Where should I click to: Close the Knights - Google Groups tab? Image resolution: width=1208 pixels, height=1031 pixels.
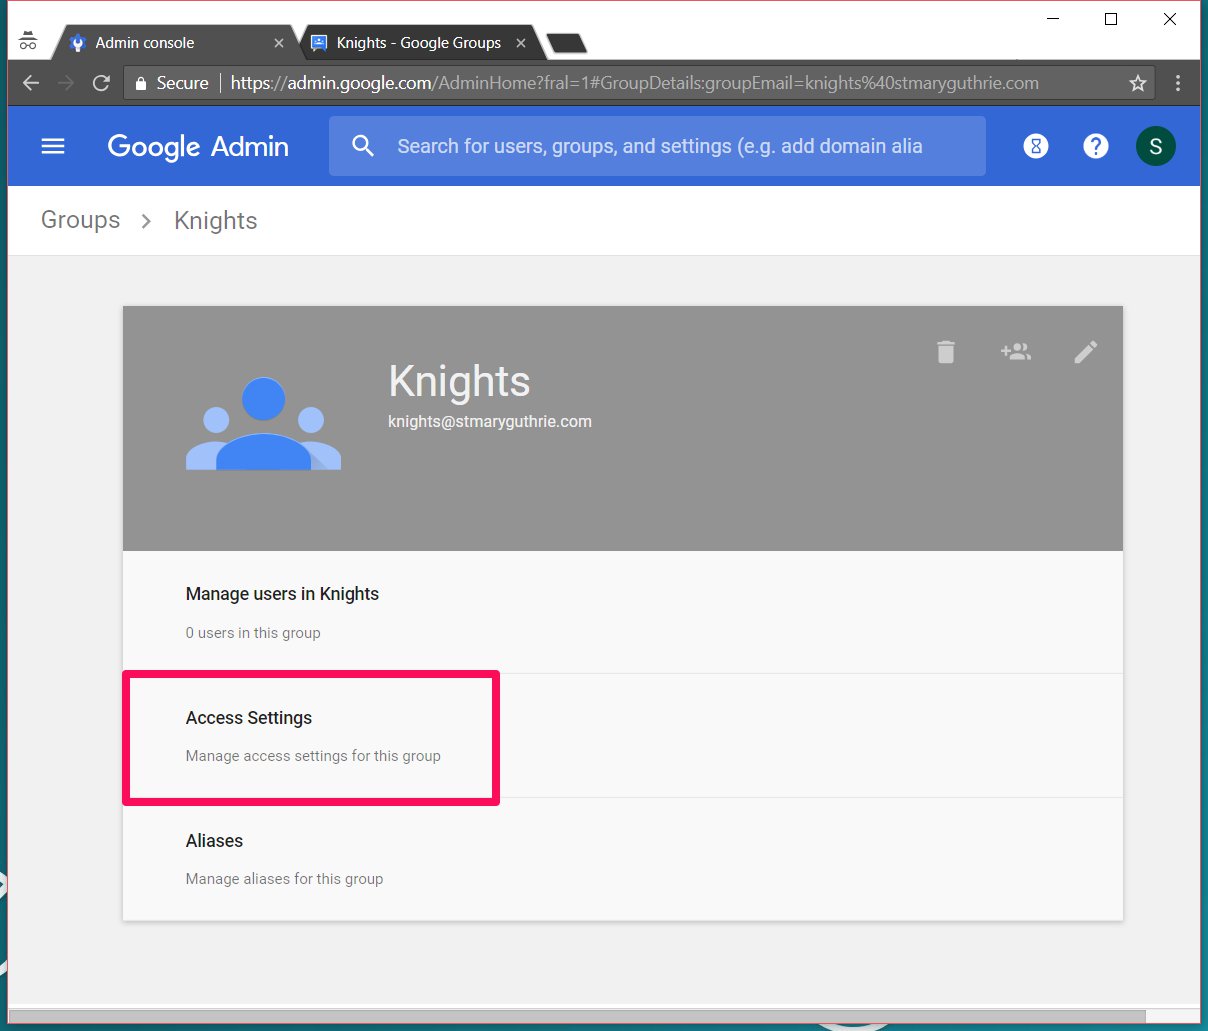tap(521, 43)
